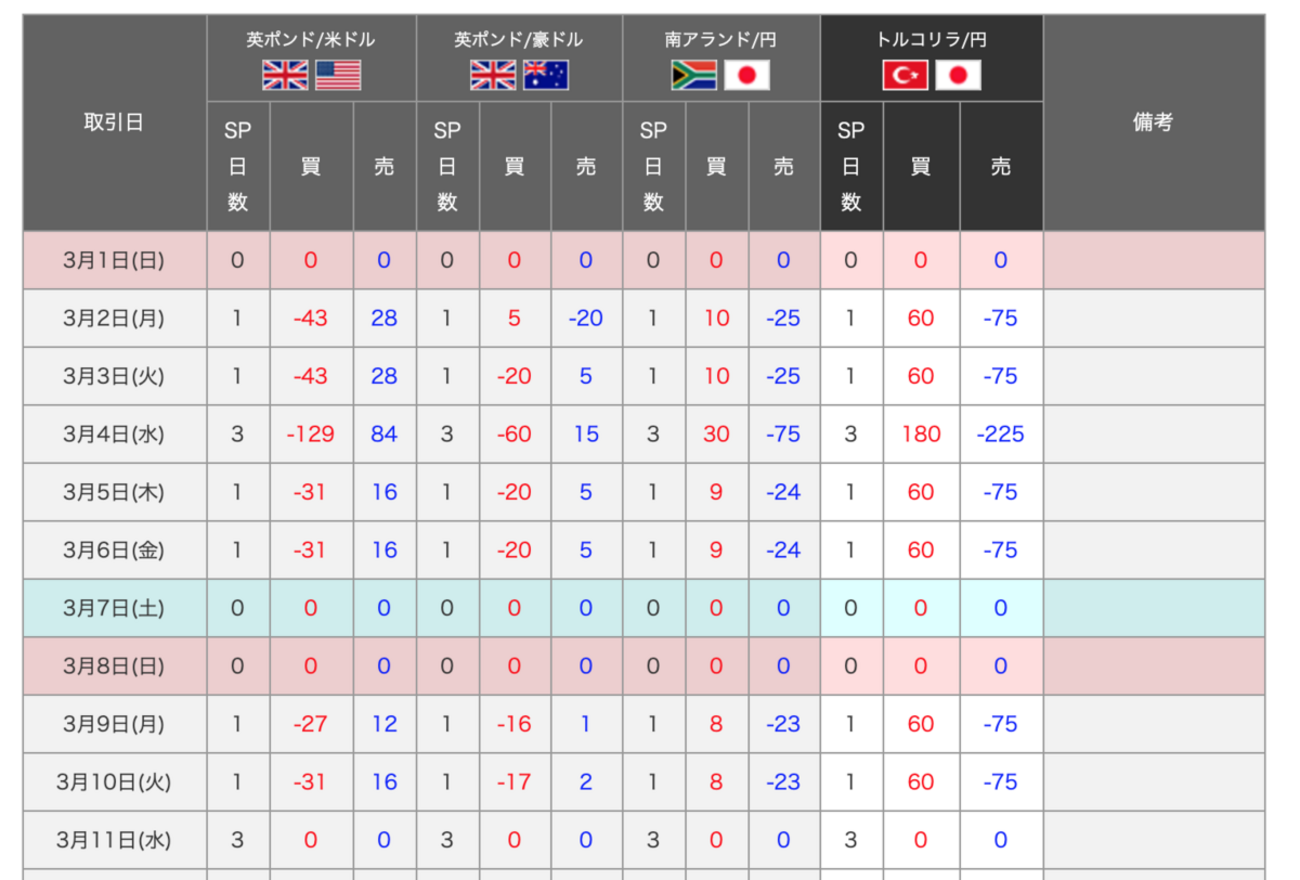Screen dimensions: 1300x880
Task: Click the United States flag icon
Action: [338, 76]
